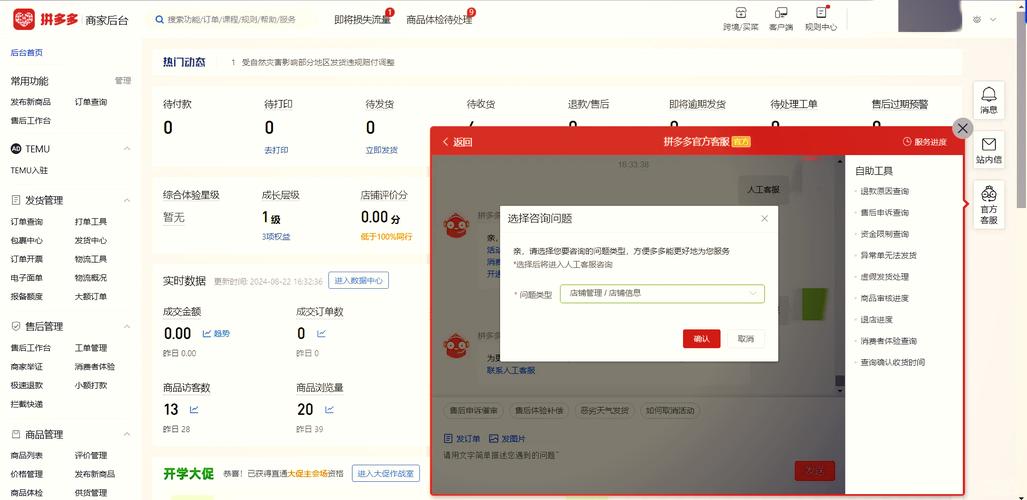Click the Pinduoduo logo in the header
The image size is (1027, 500).
point(24,20)
